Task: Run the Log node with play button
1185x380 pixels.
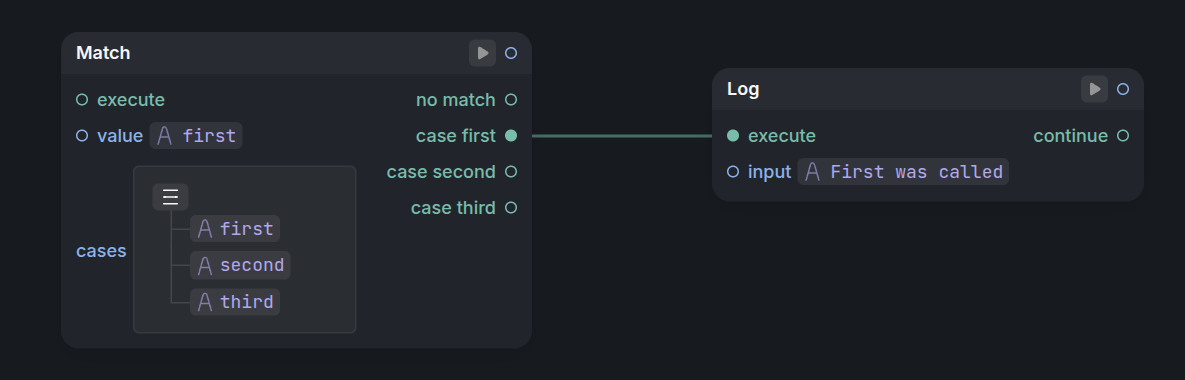Action: [x=1094, y=89]
